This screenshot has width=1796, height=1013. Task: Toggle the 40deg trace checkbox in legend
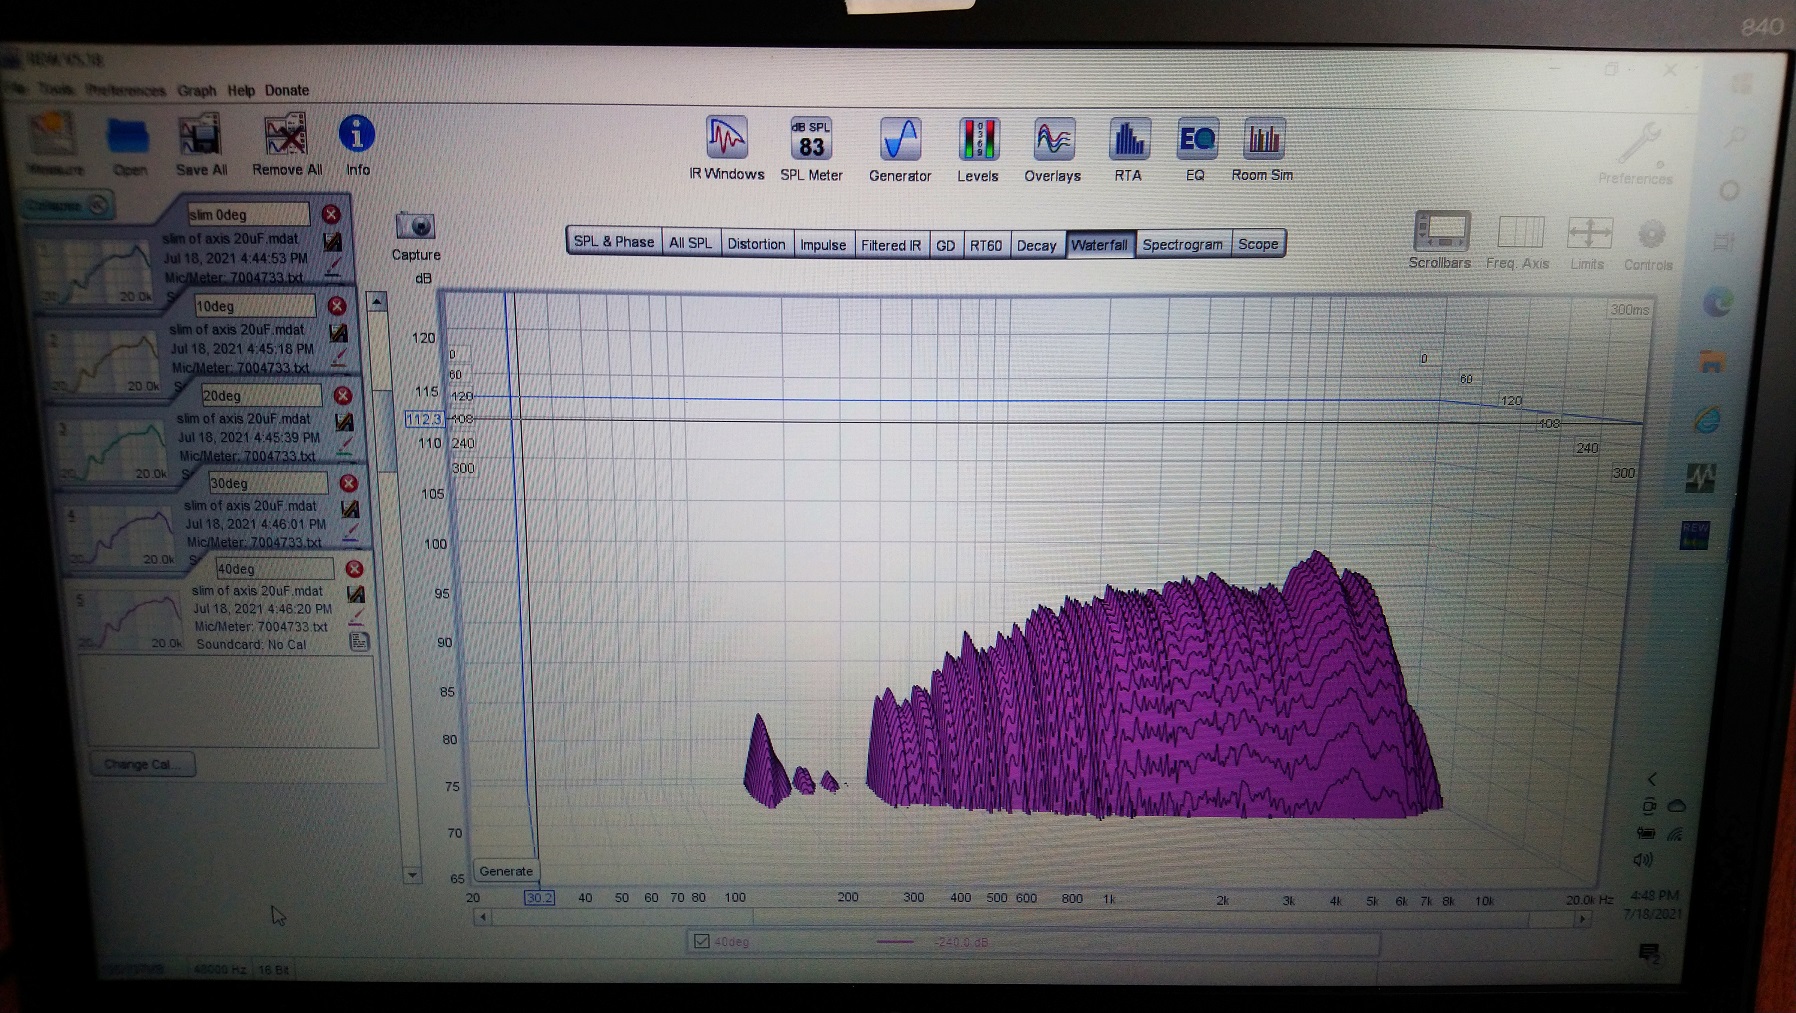(x=702, y=941)
